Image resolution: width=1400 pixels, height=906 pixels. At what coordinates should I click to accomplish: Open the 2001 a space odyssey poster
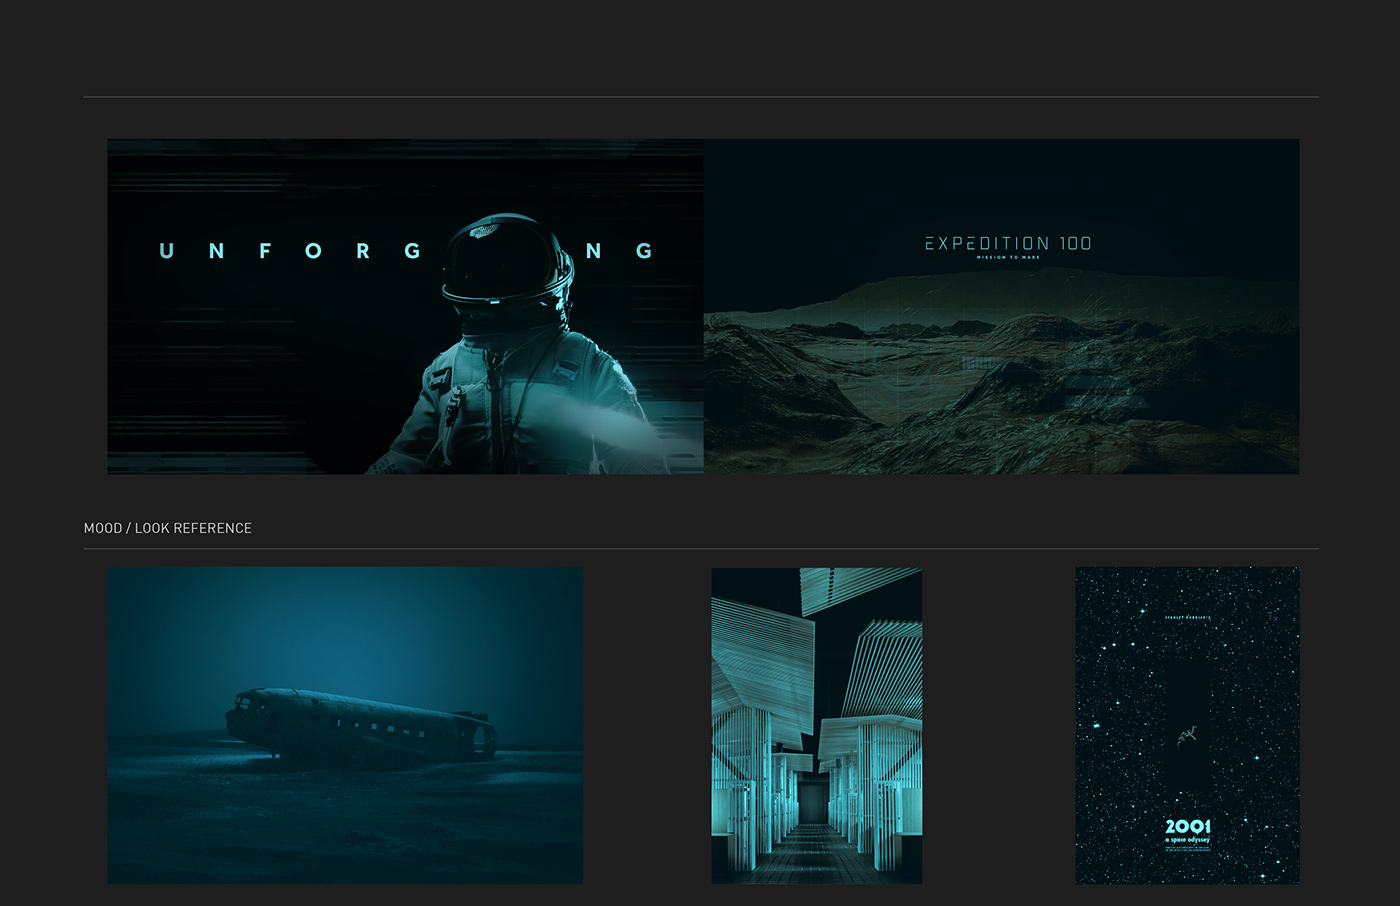tap(1188, 725)
